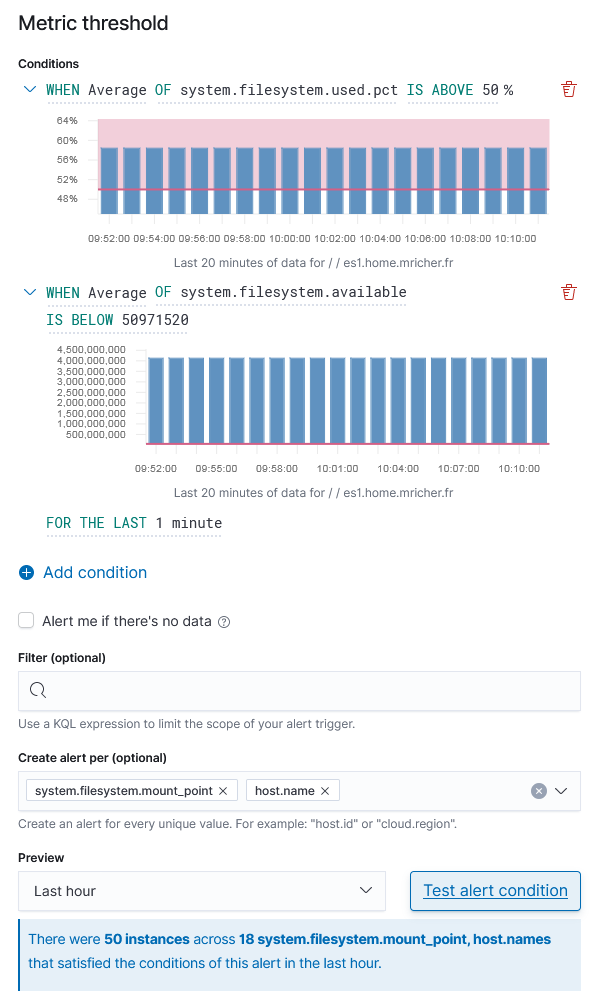
Task: Open the no-data help tooltip icon
Action: [x=224, y=620]
